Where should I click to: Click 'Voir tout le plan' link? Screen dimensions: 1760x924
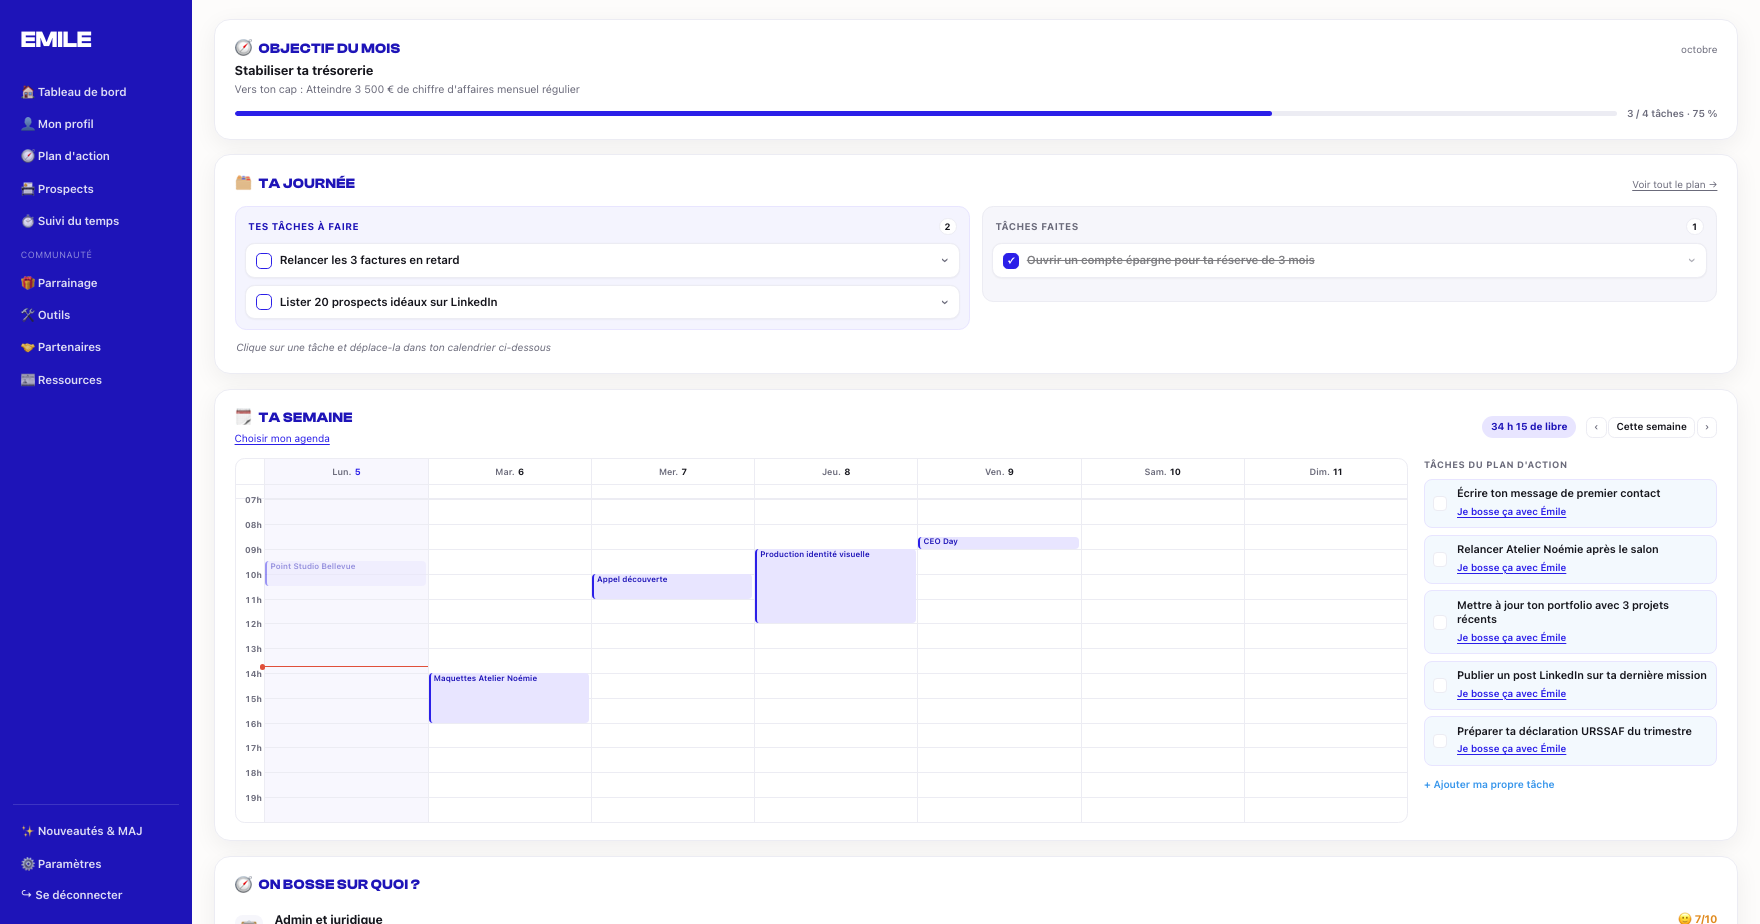pyautogui.click(x=1674, y=185)
